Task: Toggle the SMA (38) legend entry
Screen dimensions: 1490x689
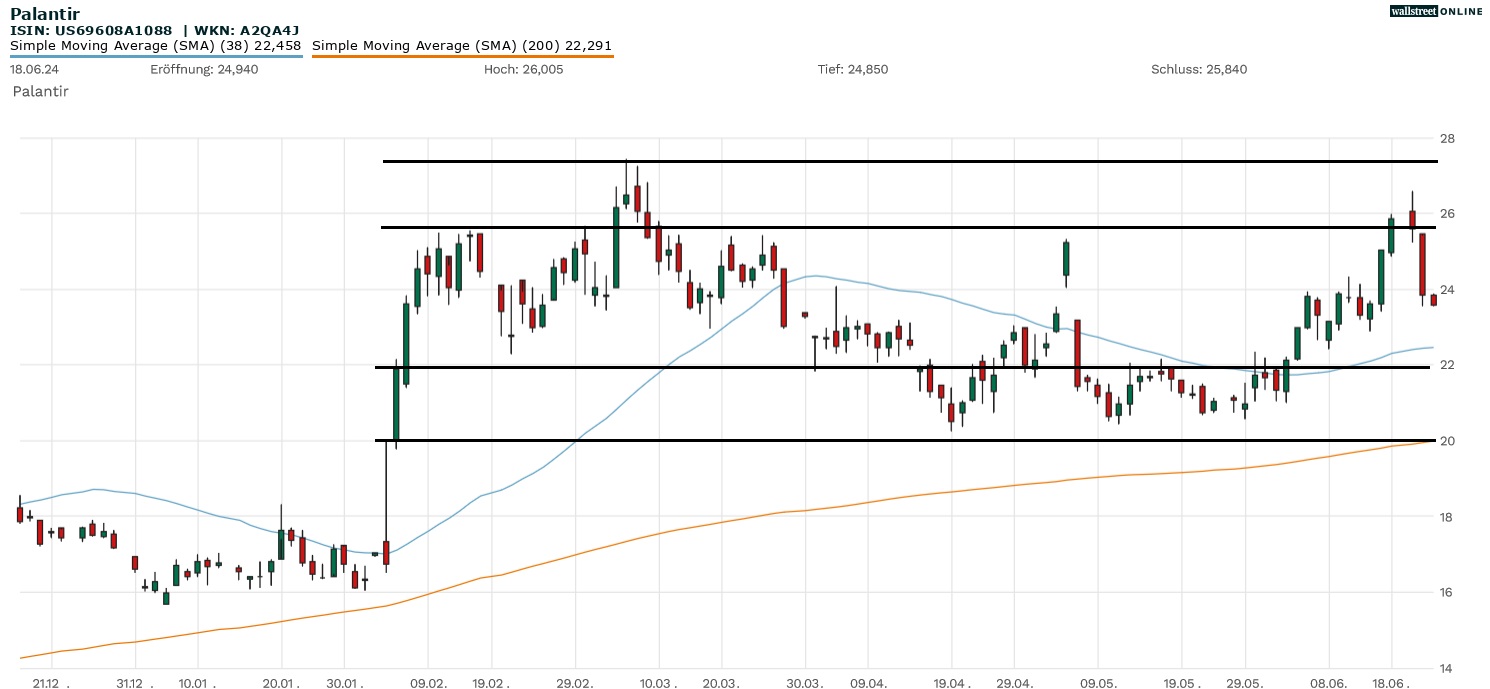Action: tap(156, 45)
